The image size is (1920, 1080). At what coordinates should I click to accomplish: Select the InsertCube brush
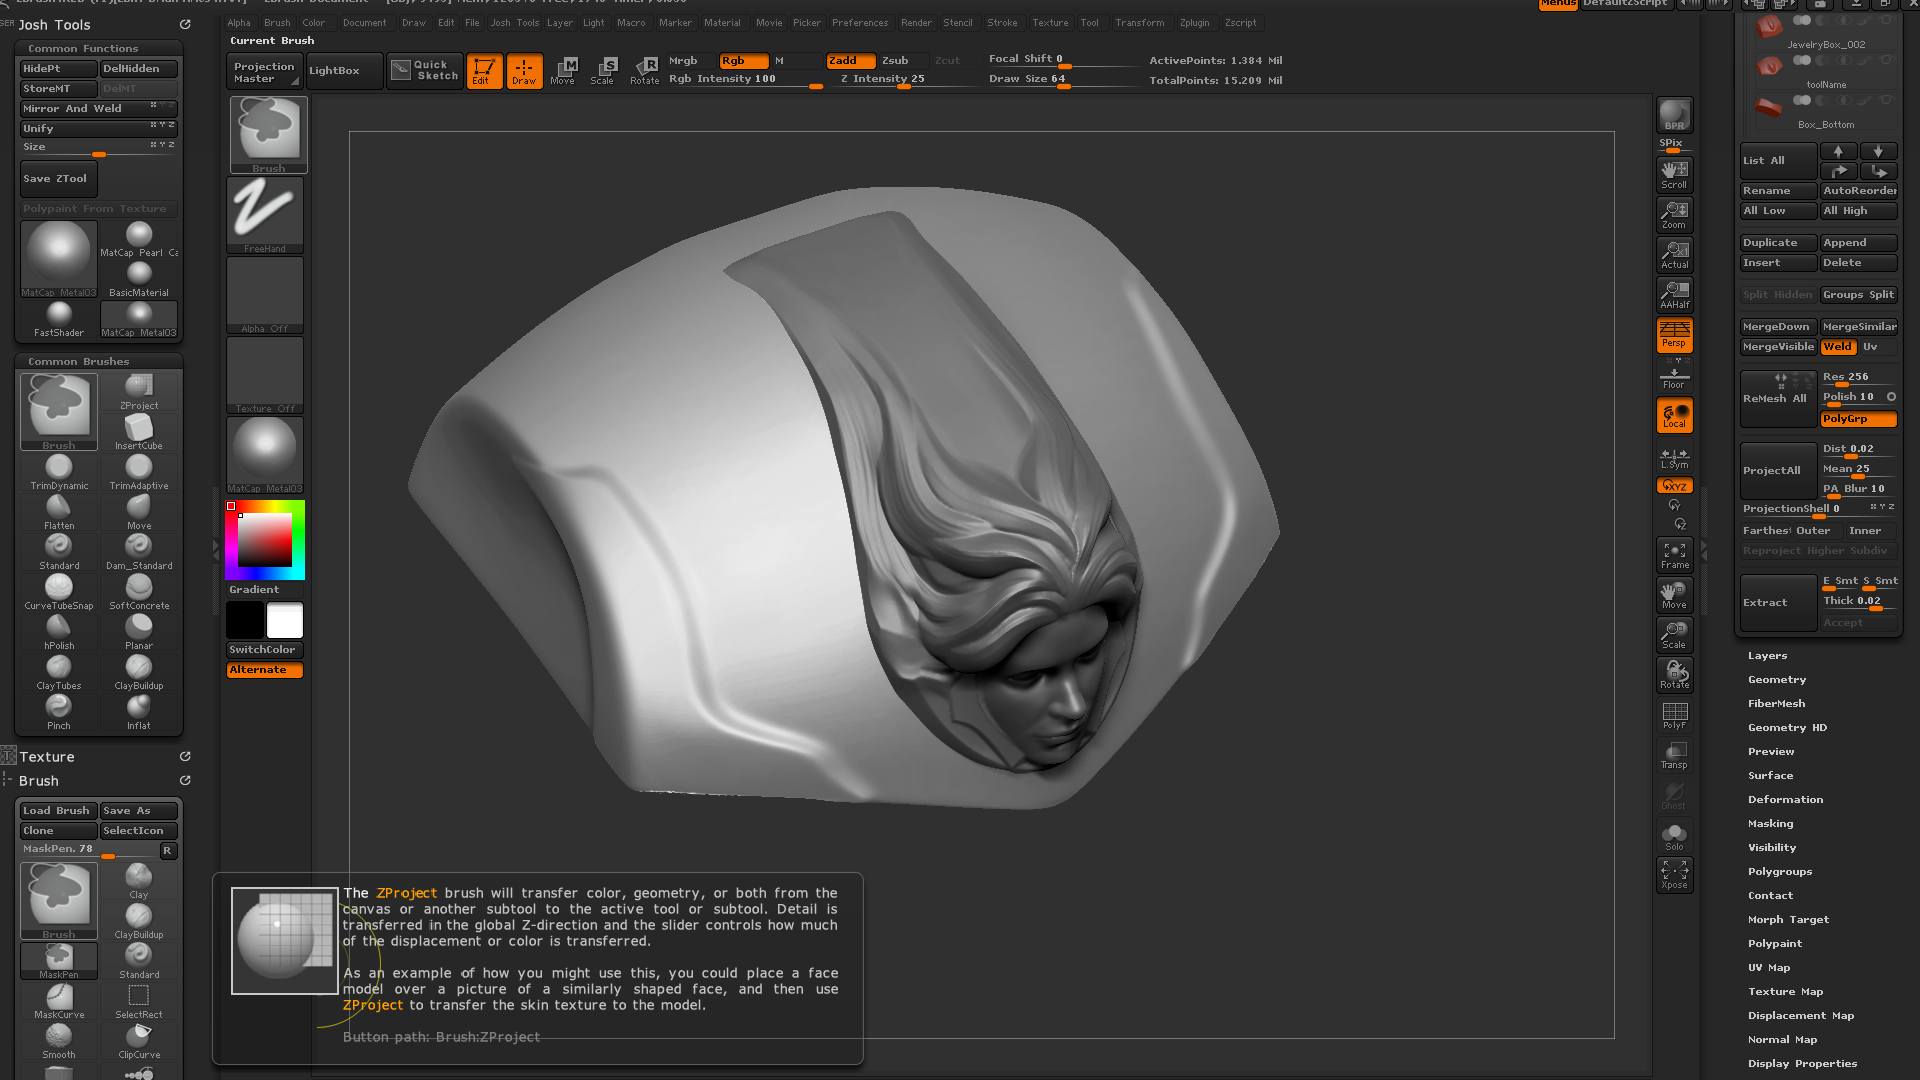coord(139,432)
